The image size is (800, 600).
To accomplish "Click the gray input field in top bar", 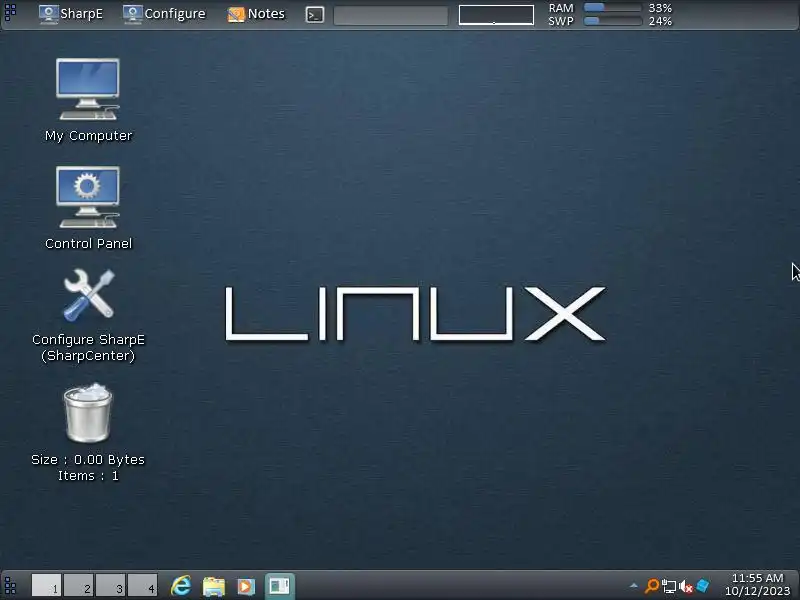I will click(x=391, y=15).
